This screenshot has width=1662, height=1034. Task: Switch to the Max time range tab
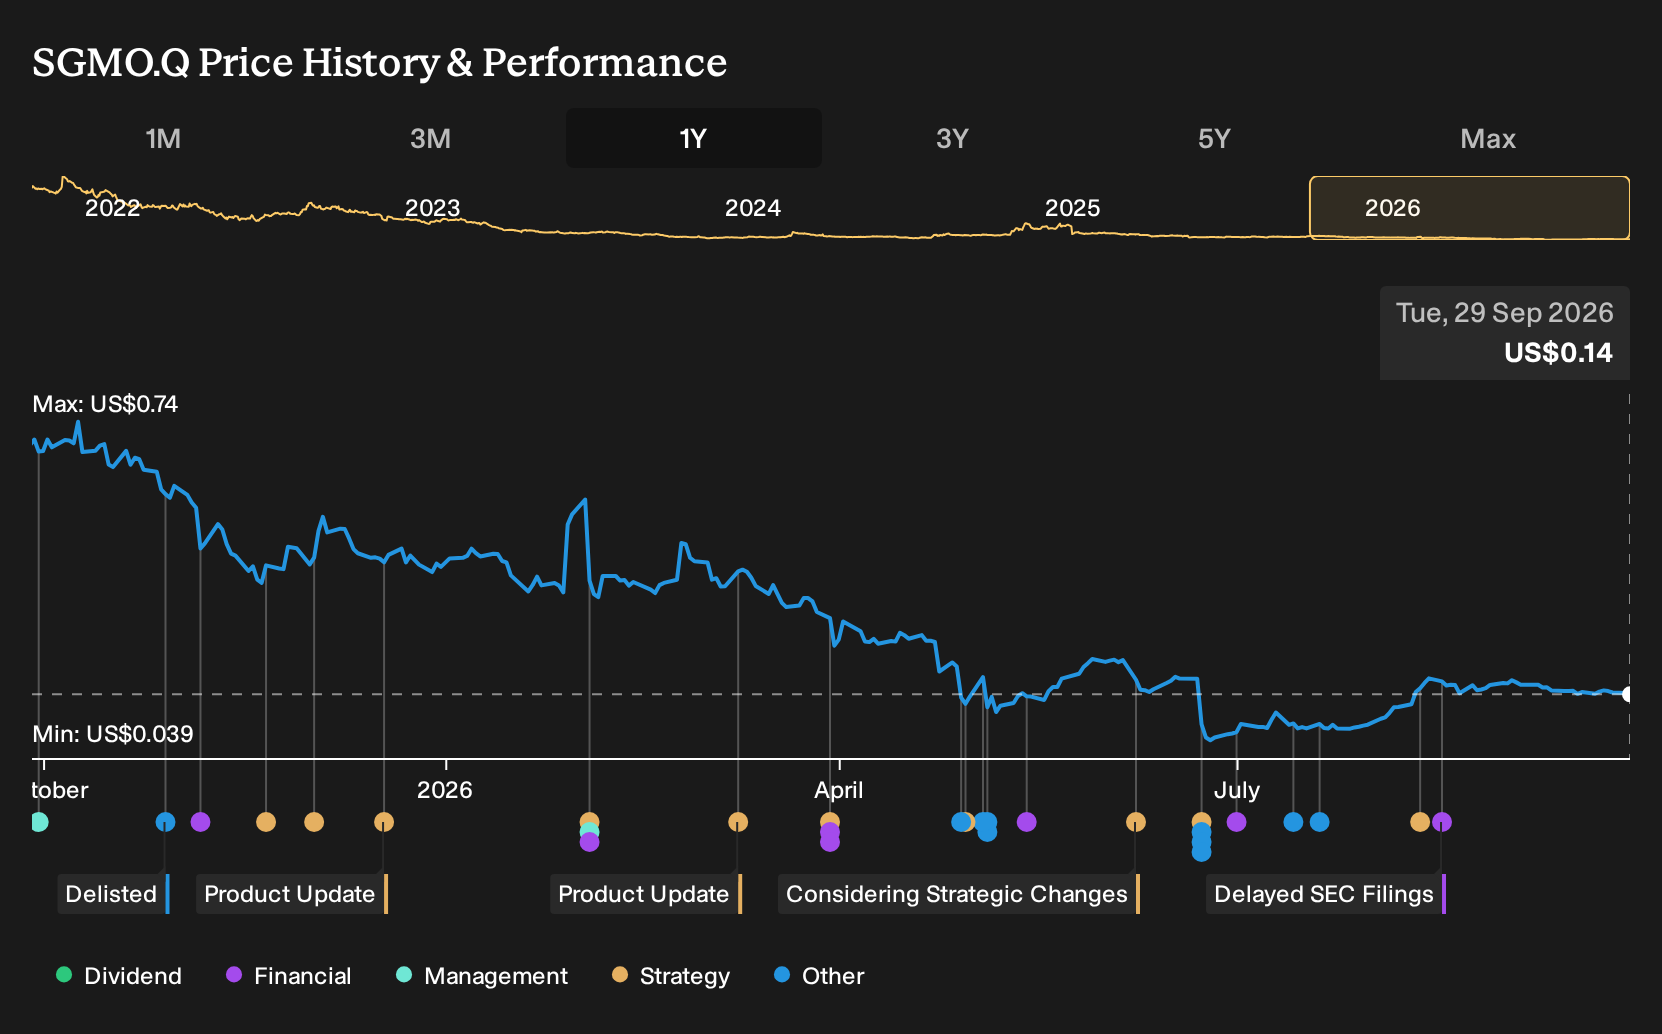point(1488,139)
